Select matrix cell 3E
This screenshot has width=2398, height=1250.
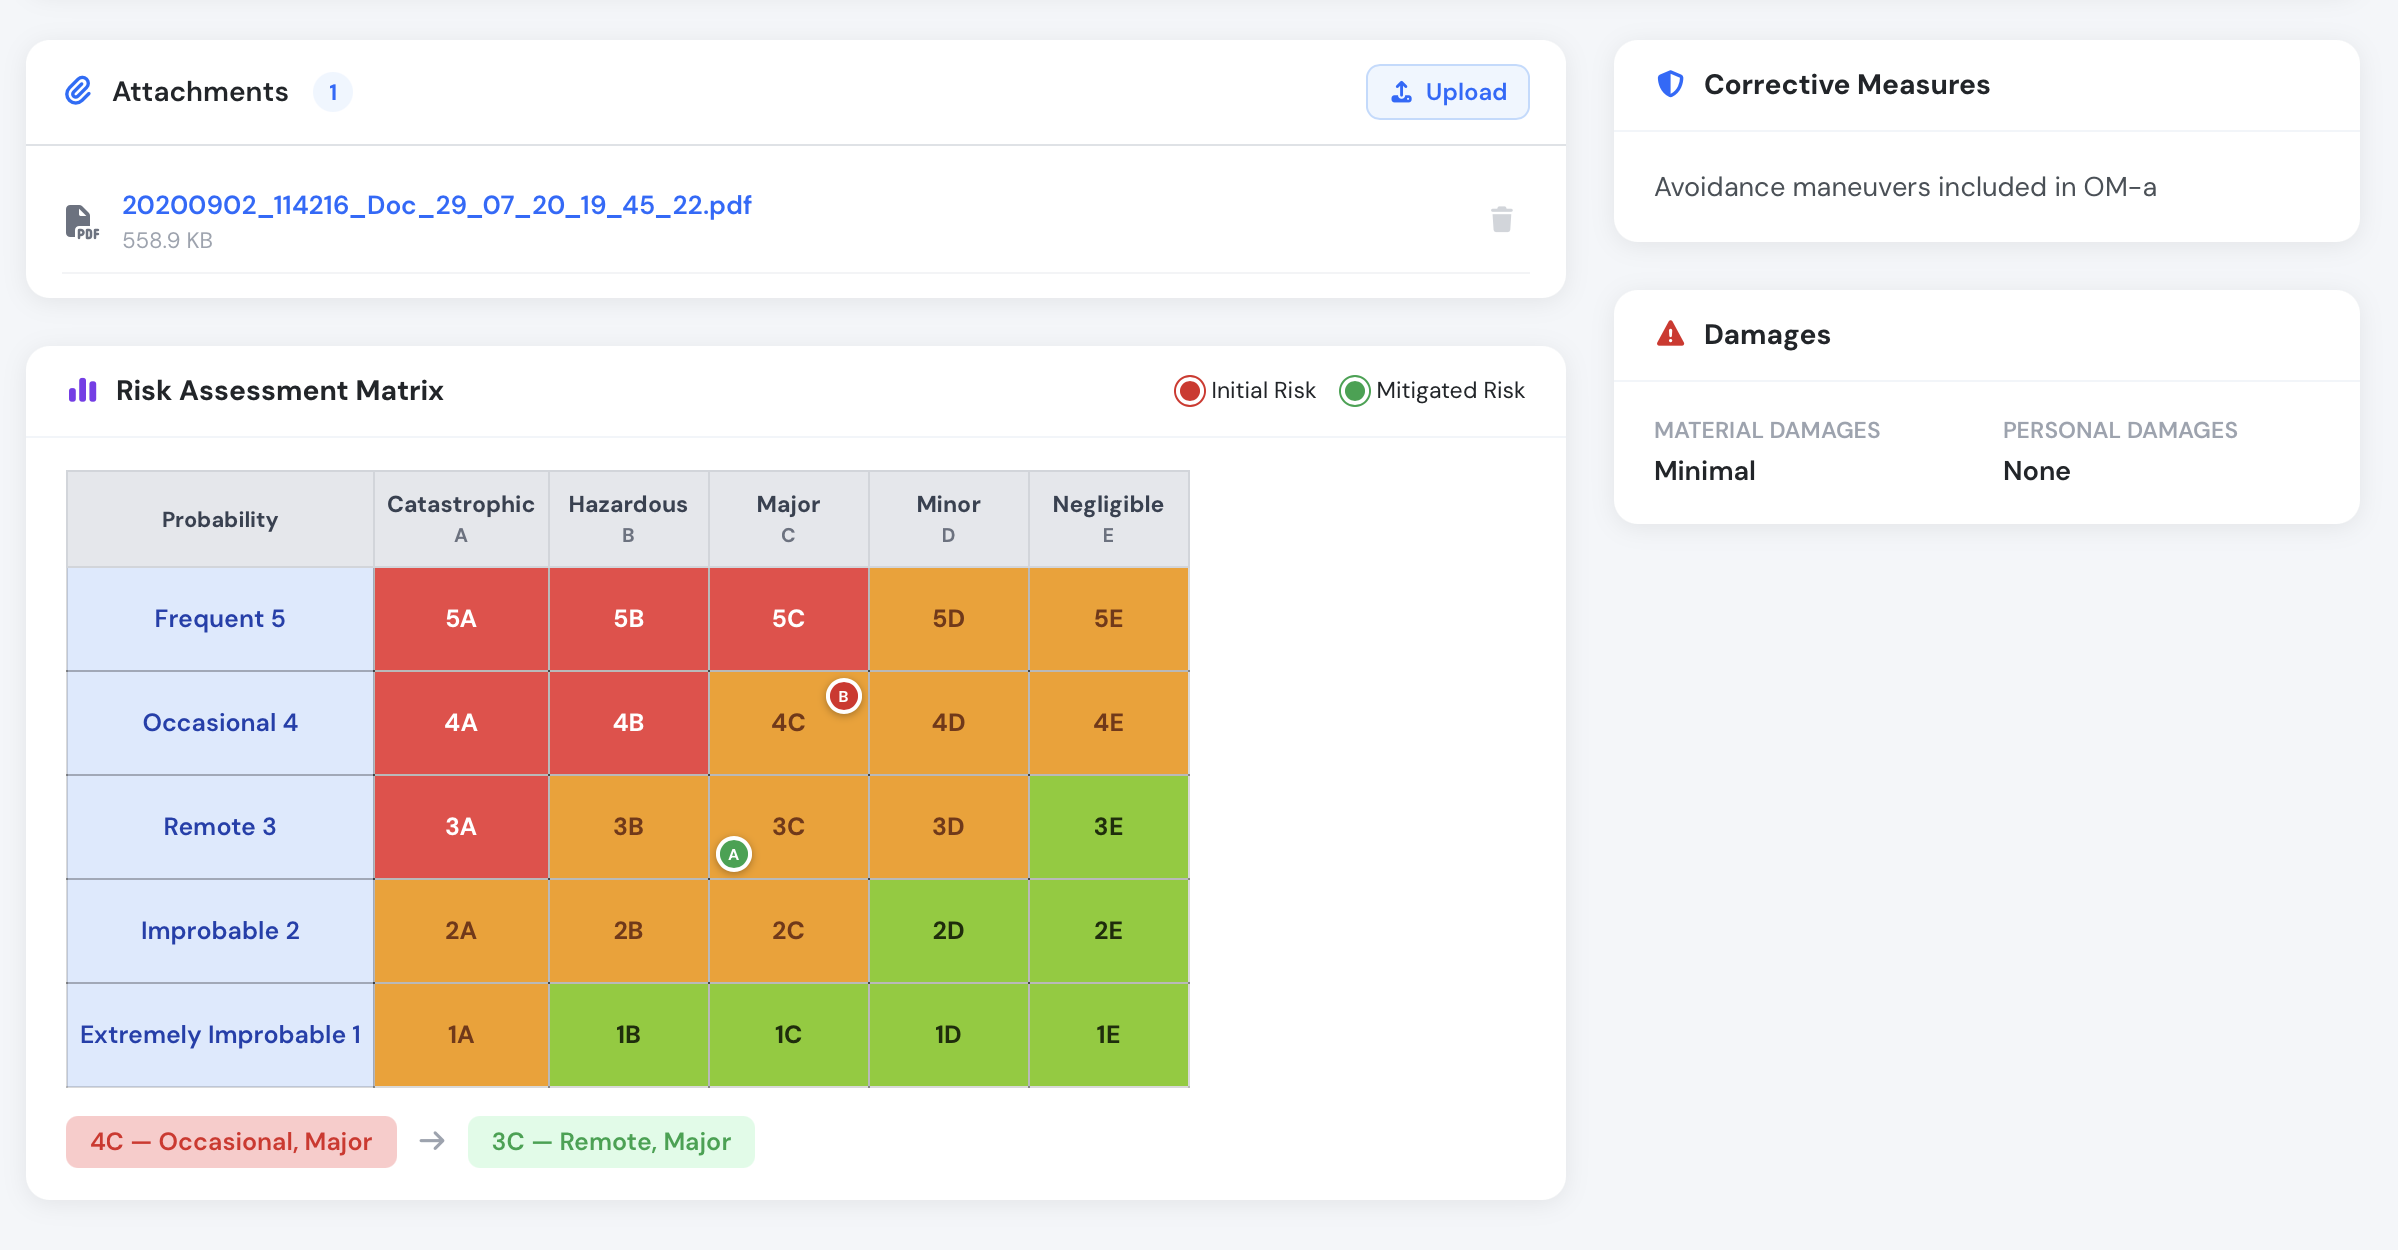[1108, 827]
